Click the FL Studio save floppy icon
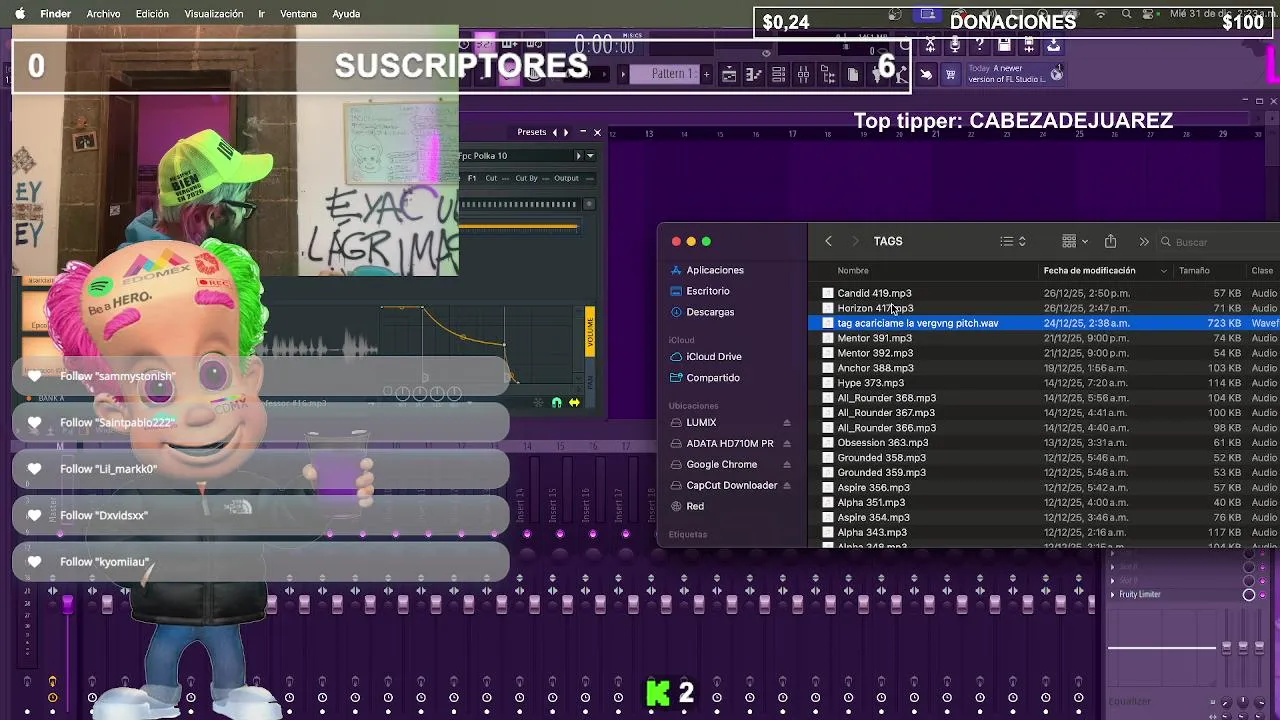 coord(1004,46)
